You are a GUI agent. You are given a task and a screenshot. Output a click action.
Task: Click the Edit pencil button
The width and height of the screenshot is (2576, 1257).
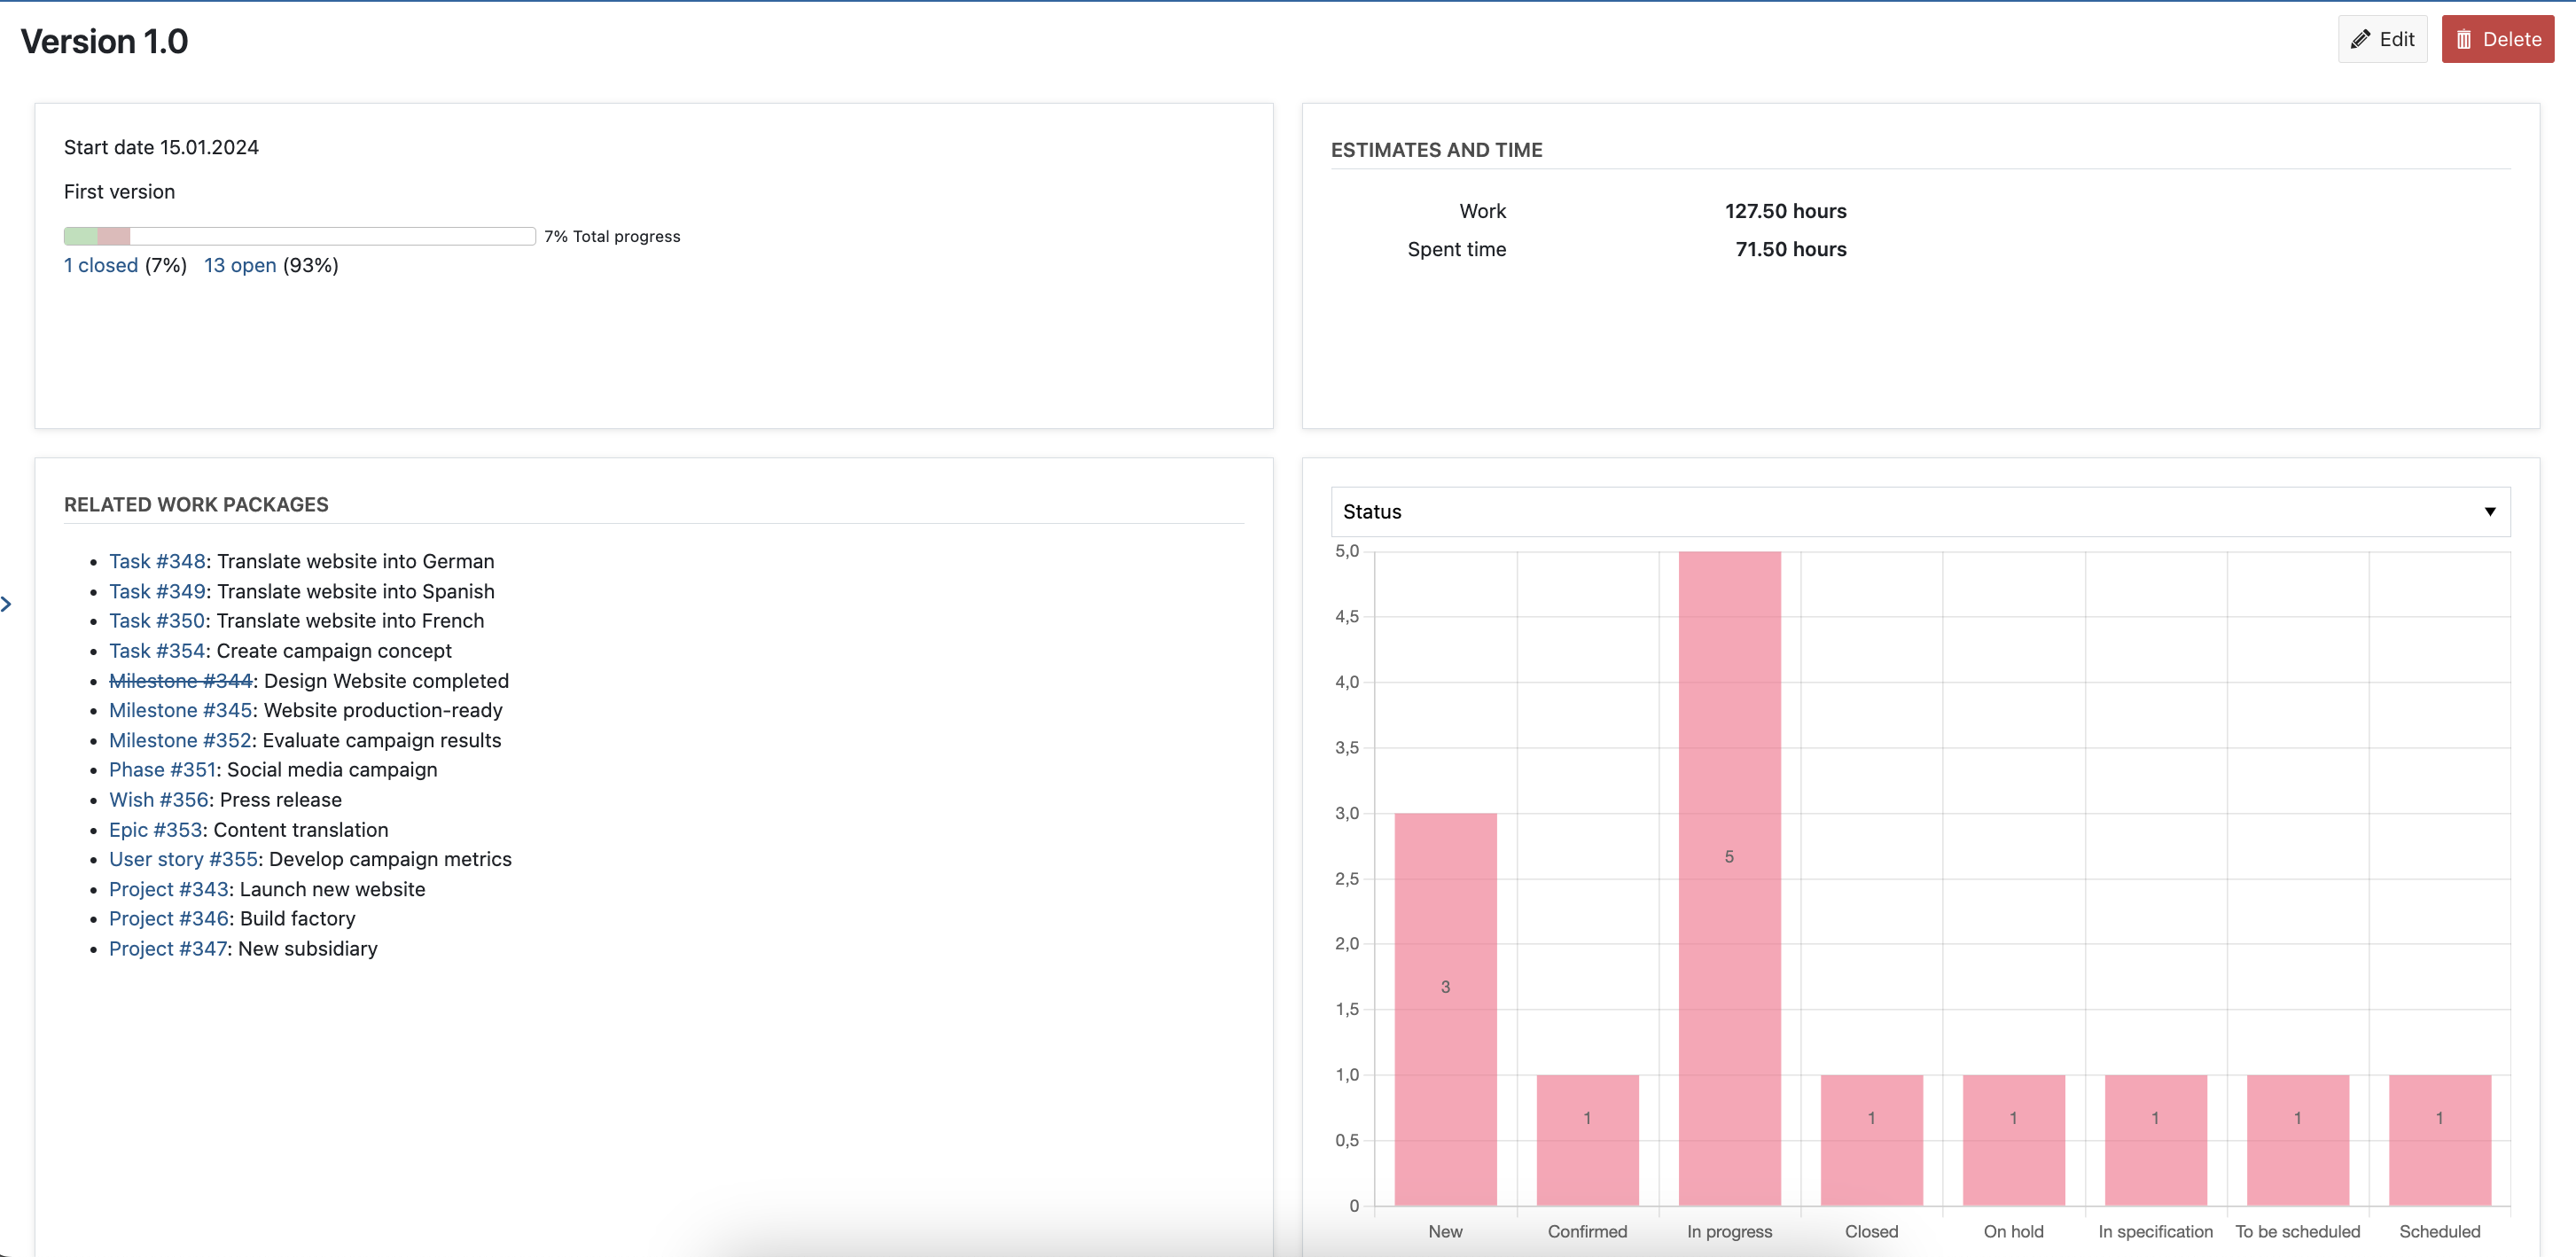pos(2381,39)
